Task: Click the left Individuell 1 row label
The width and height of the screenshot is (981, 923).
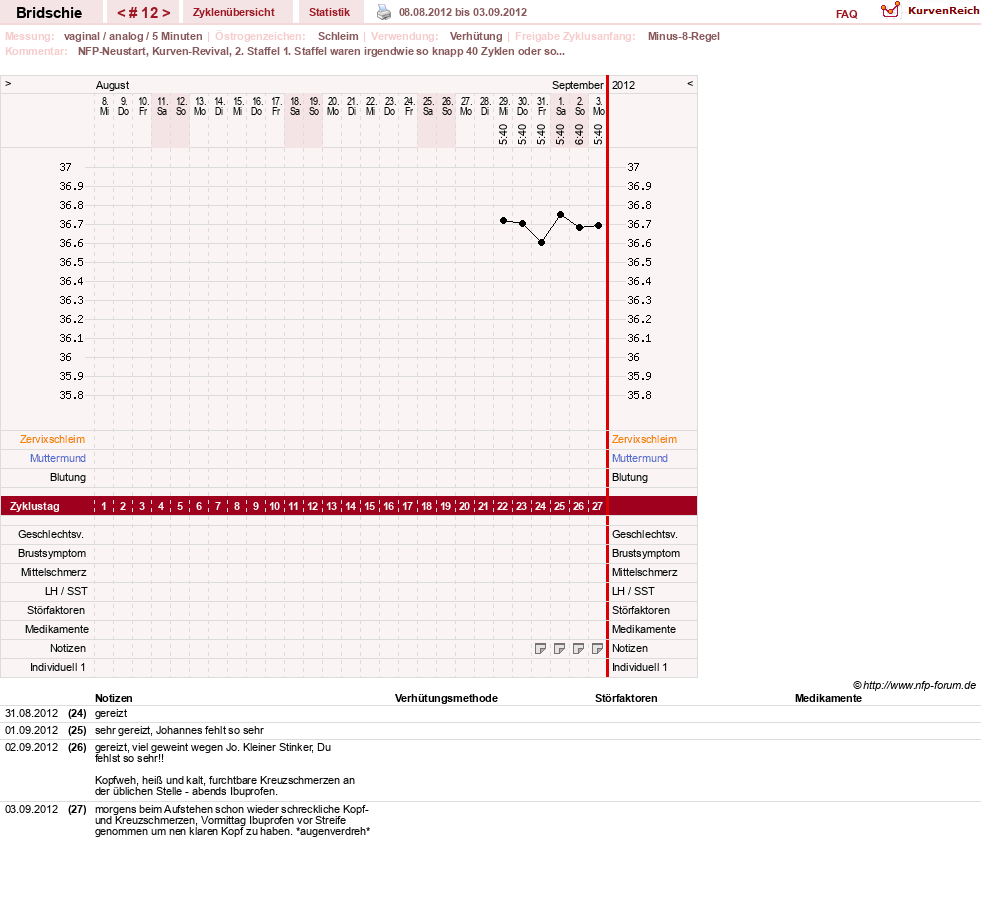Action: click(x=58, y=668)
